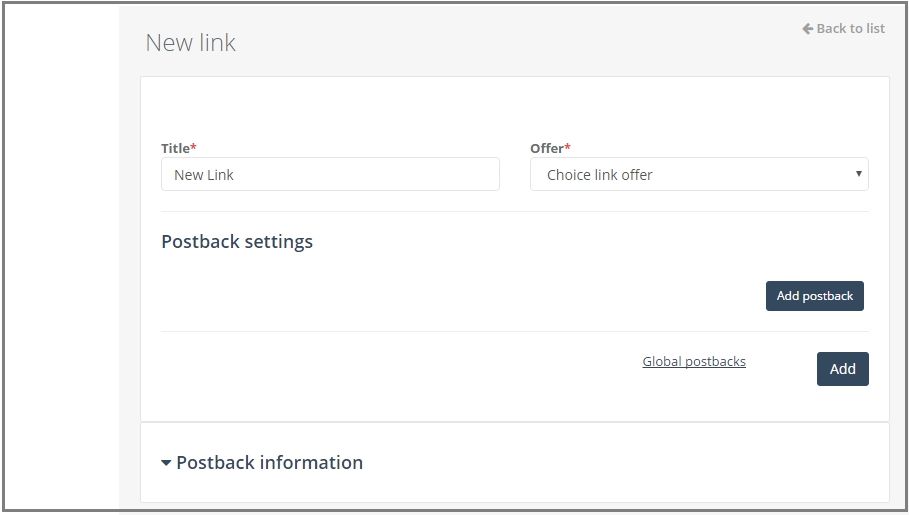Click the left arrow icon beside Back to list
The height and width of the screenshot is (515, 909).
pyautogui.click(x=808, y=28)
